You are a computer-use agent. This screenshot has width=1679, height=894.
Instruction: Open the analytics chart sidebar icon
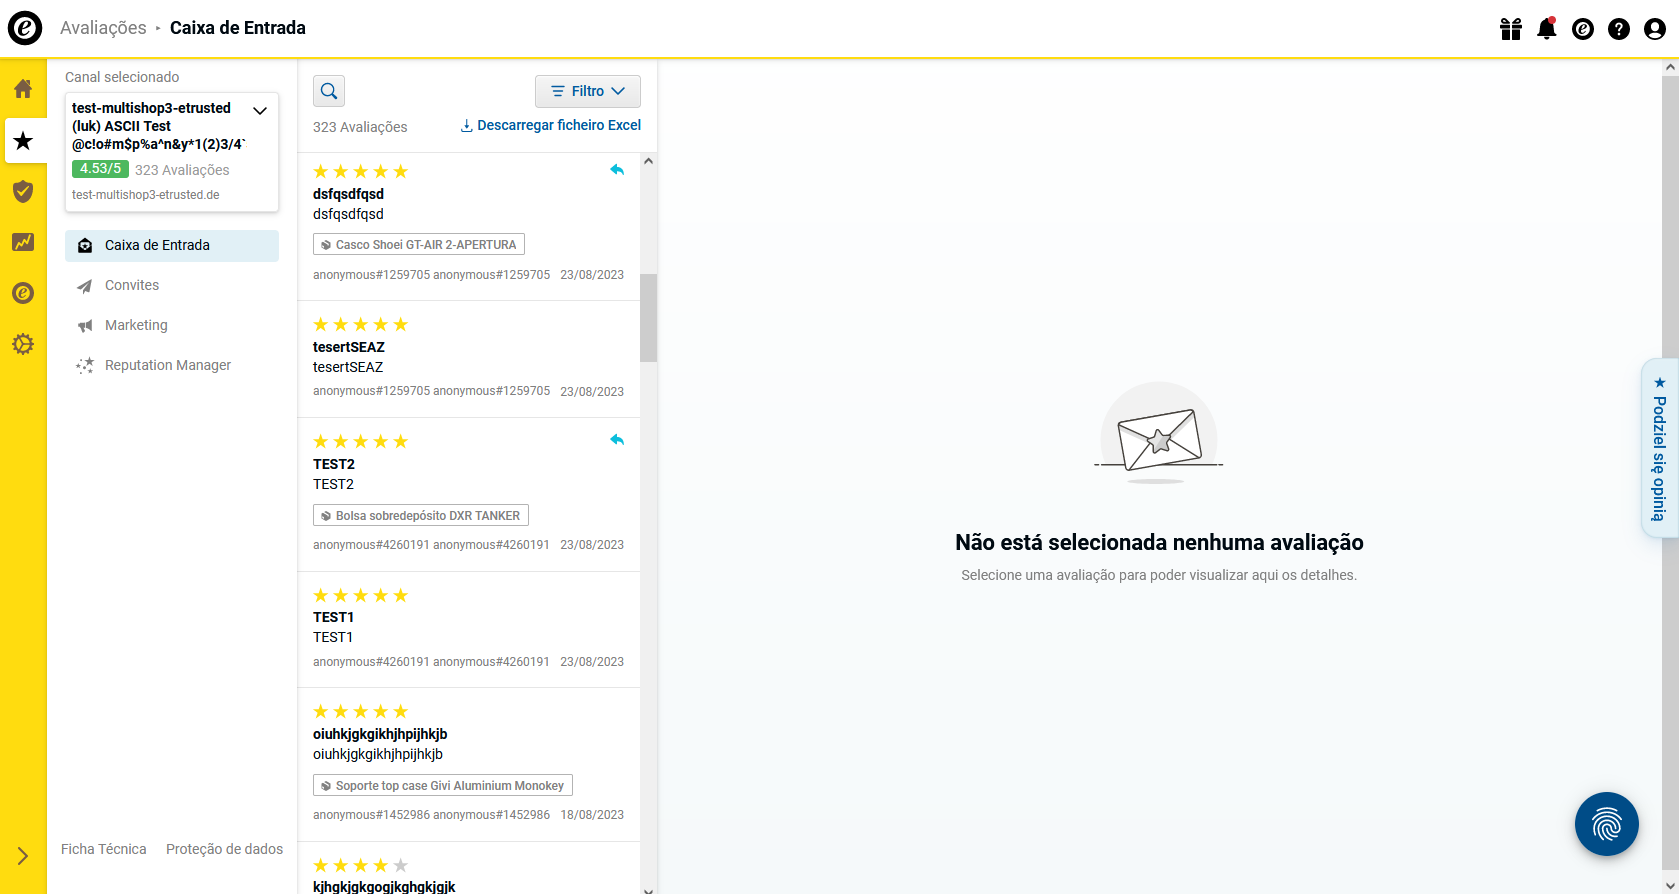[23, 242]
